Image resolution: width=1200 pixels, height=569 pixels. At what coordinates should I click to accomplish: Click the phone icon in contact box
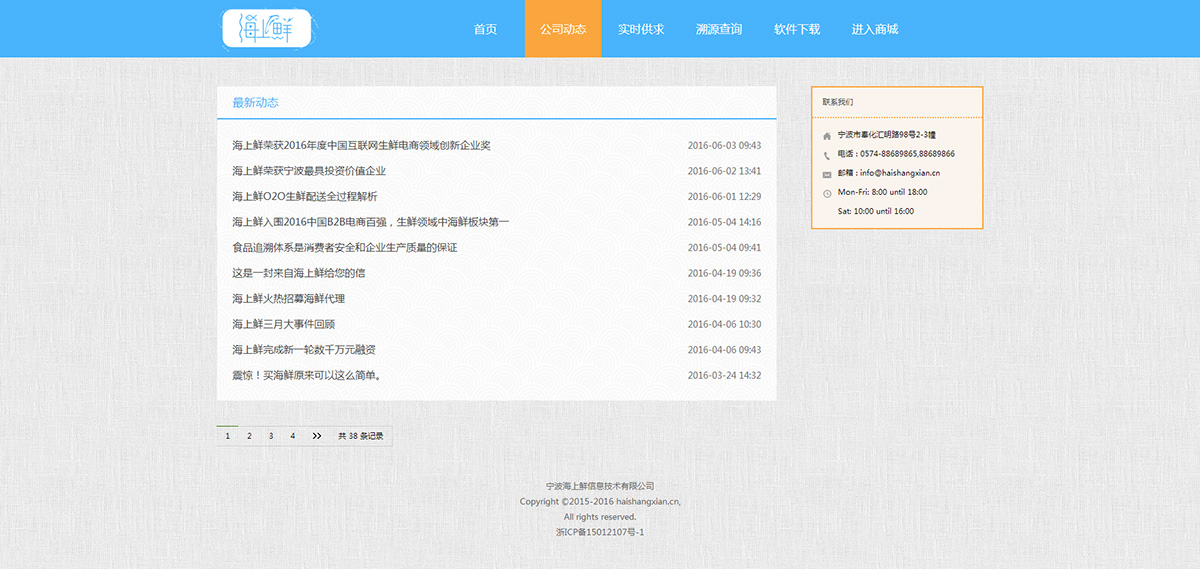pyautogui.click(x=826, y=155)
